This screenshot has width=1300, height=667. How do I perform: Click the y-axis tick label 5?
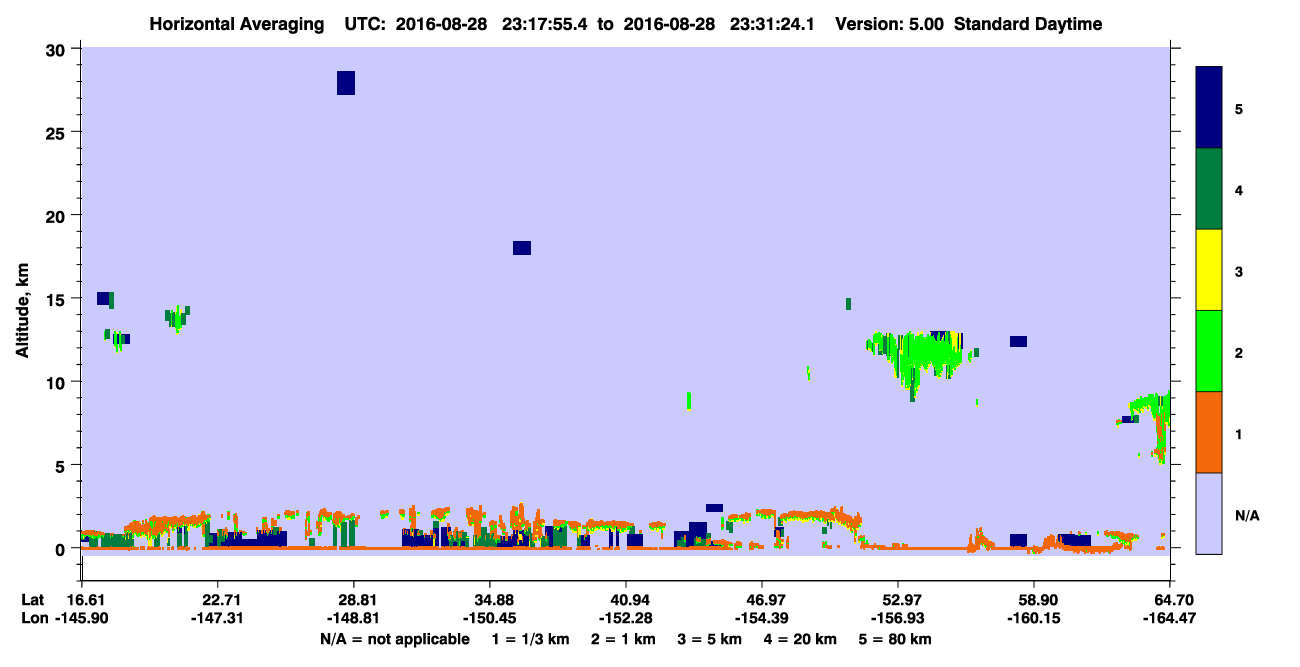click(62, 465)
